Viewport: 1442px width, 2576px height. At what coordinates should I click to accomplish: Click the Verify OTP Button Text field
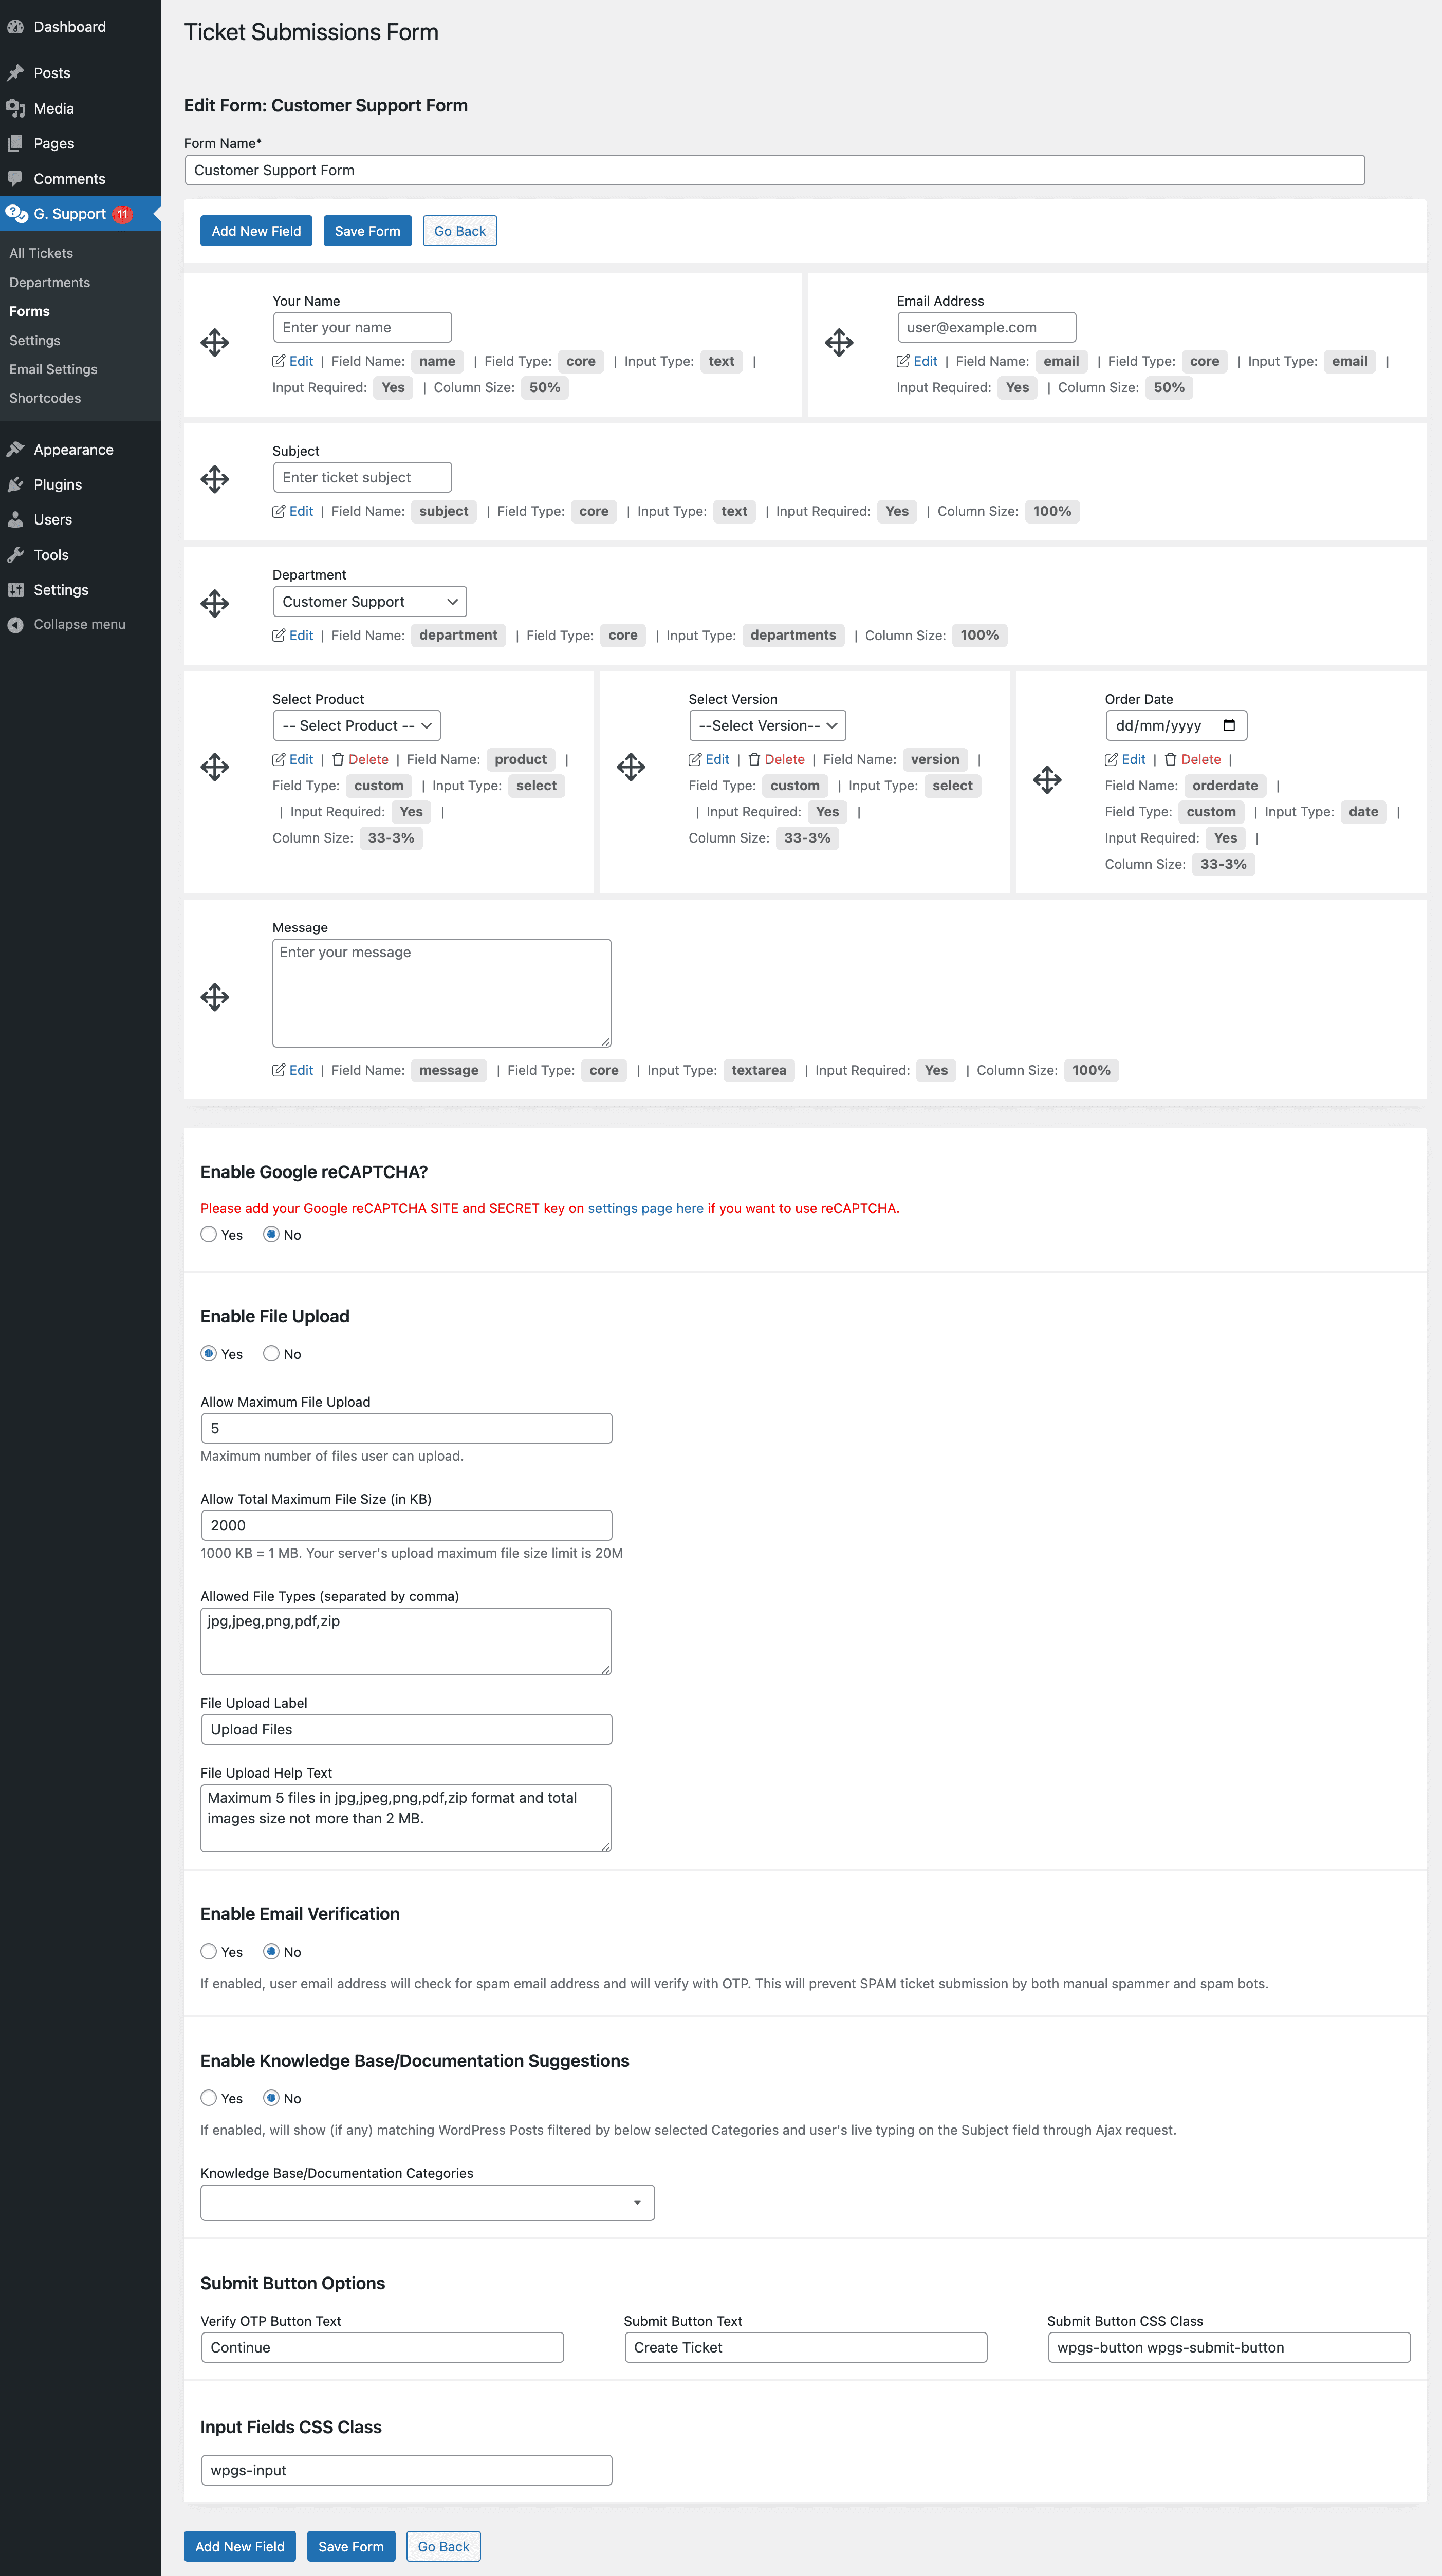[x=382, y=2347]
